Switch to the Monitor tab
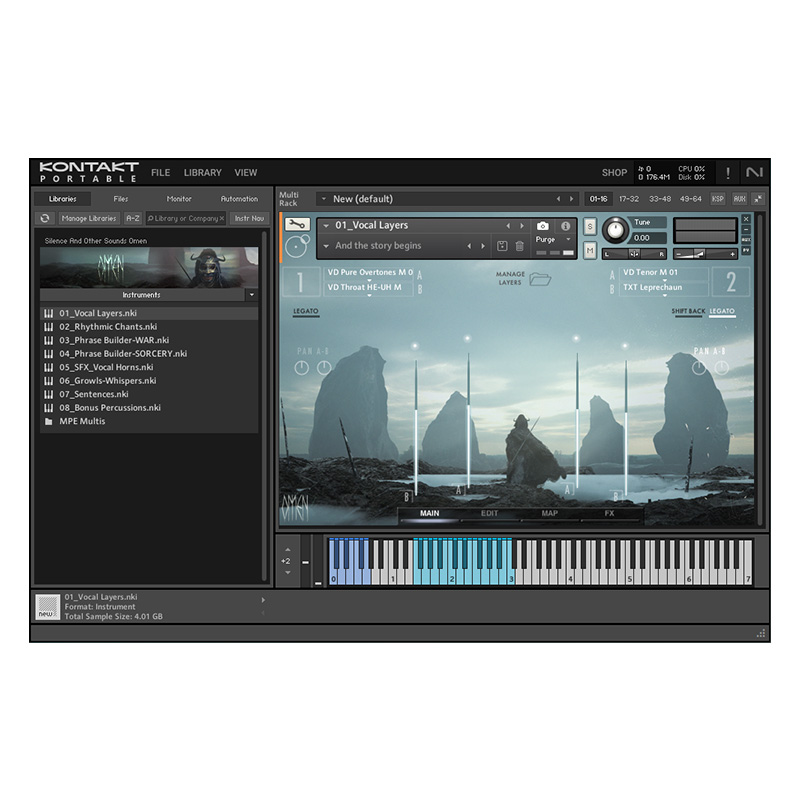Viewport: 800px width, 800px height. coord(179,199)
